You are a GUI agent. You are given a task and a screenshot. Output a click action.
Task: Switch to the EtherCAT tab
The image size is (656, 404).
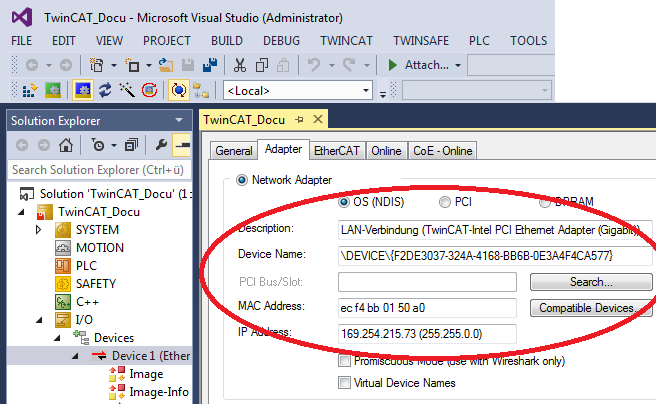[337, 151]
